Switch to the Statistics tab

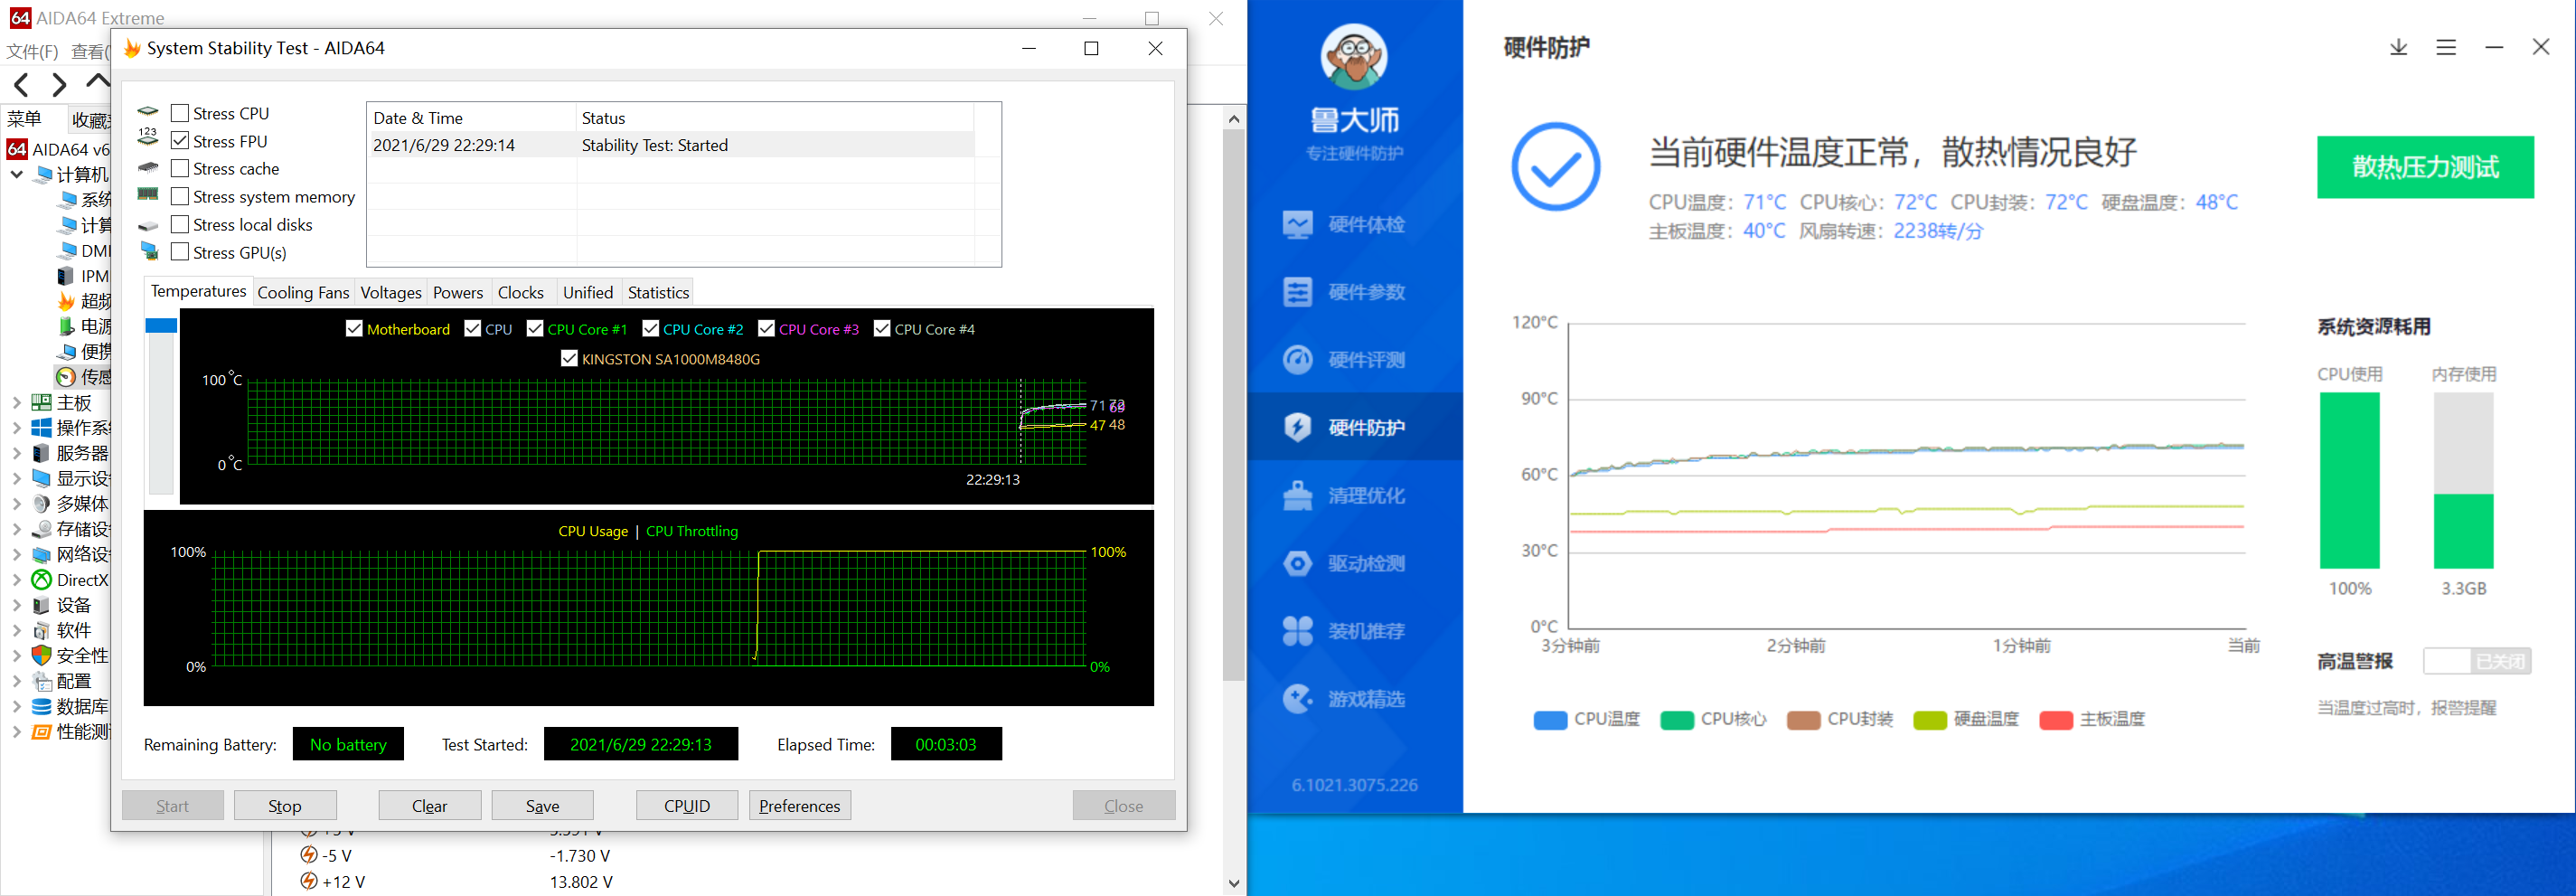tap(658, 293)
